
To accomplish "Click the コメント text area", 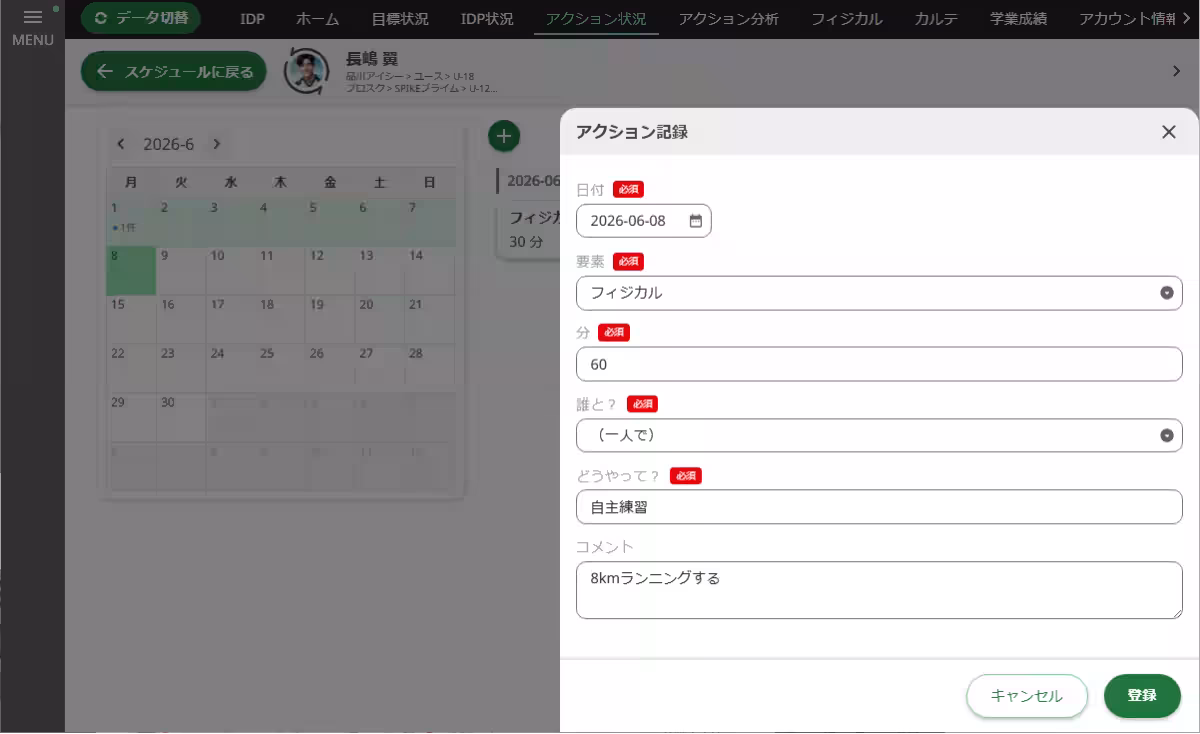I will (x=879, y=590).
